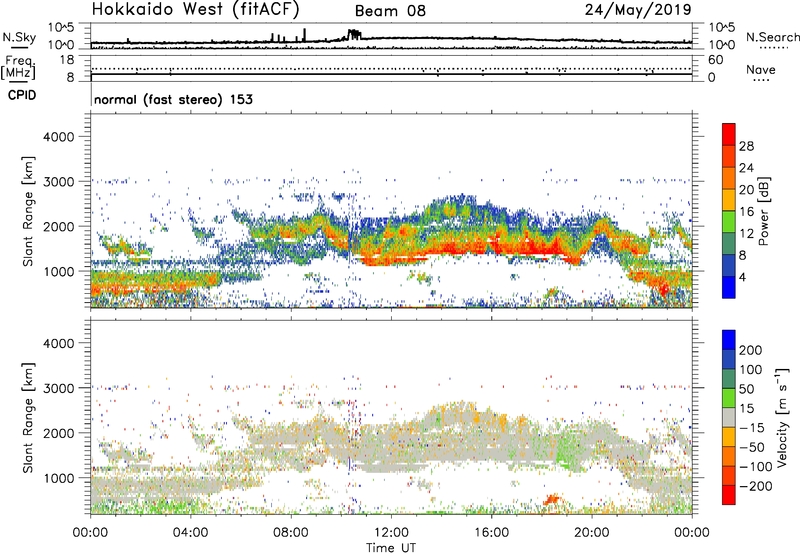This screenshot has height=554, width=800.
Task: Click the red top segment of power colorbar
Action: point(729,134)
